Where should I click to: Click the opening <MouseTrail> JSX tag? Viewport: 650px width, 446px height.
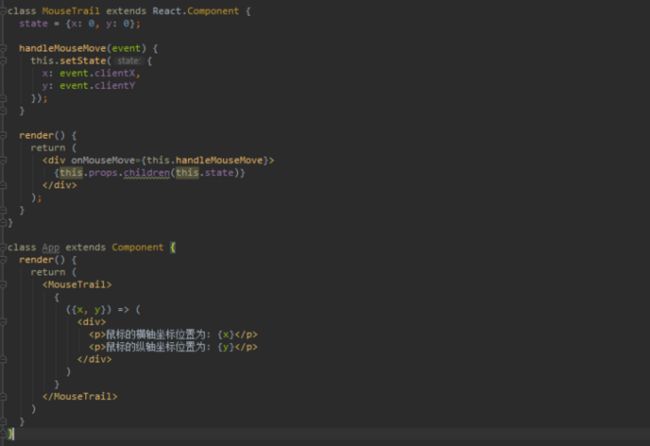[77, 284]
